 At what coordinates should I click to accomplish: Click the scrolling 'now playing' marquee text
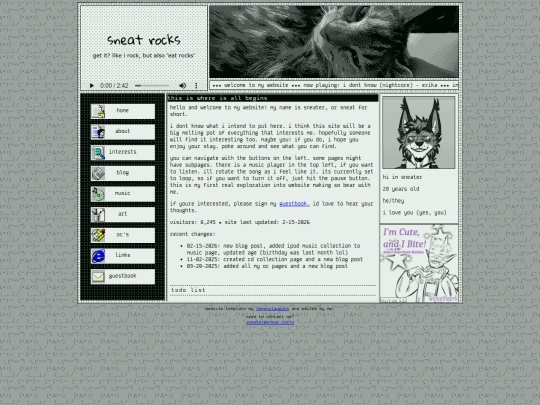[x=334, y=85]
